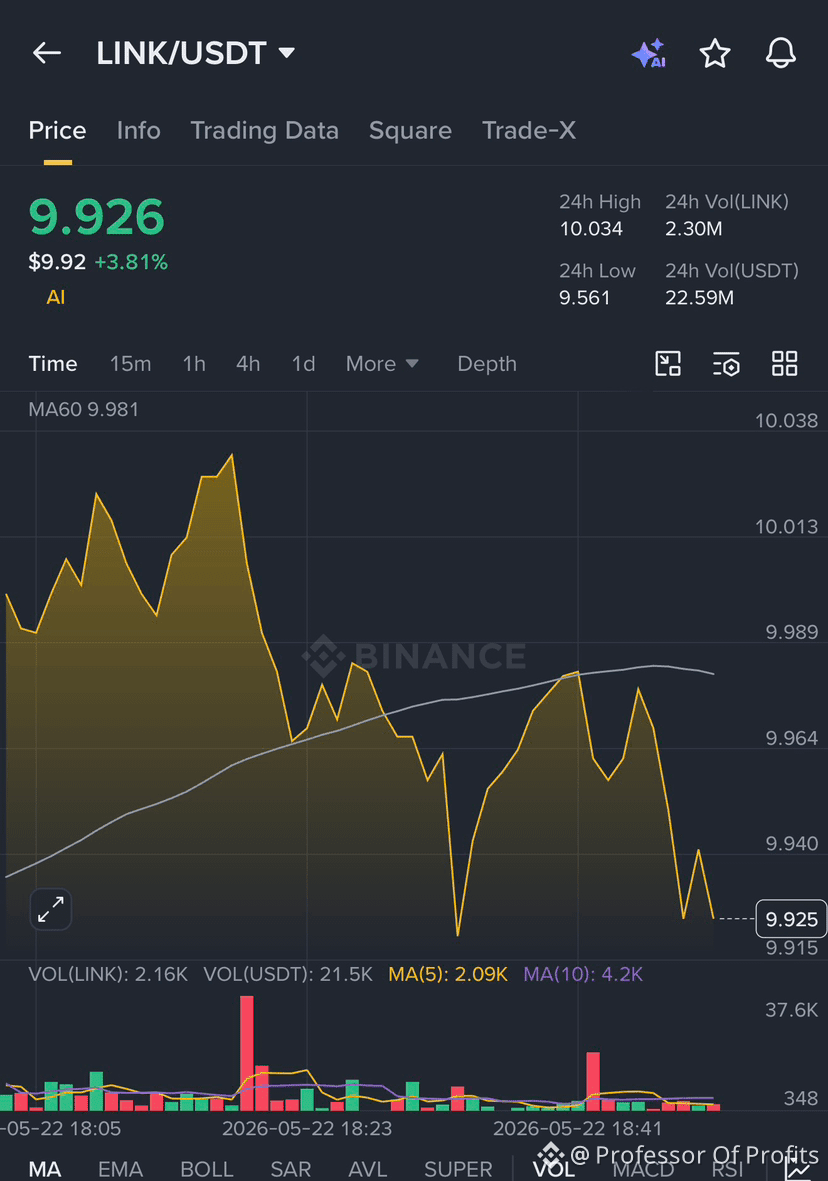The height and width of the screenshot is (1181, 828).
Task: Tap the 9.926 last price value
Action: click(96, 218)
